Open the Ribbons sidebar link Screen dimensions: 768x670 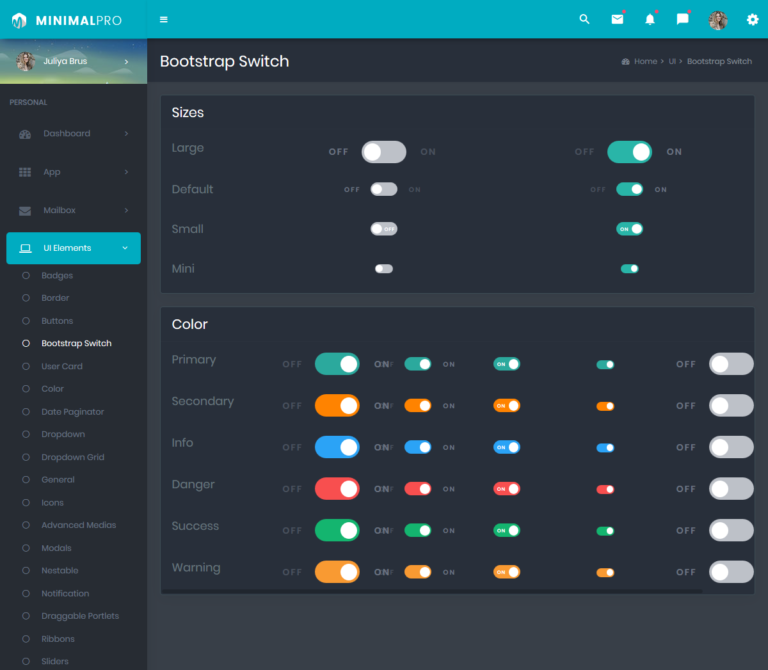tap(58, 639)
